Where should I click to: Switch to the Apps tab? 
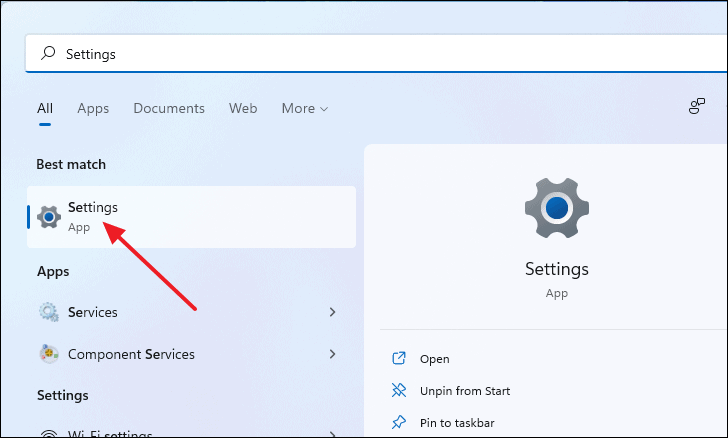pyautogui.click(x=93, y=108)
